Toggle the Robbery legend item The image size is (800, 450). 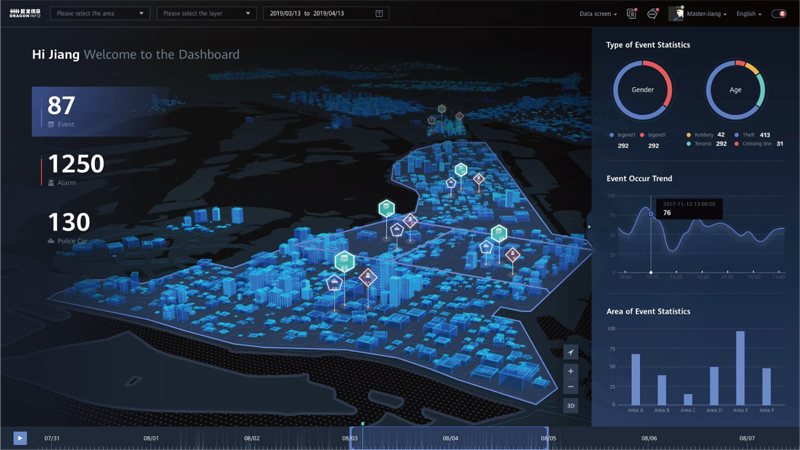pos(703,135)
